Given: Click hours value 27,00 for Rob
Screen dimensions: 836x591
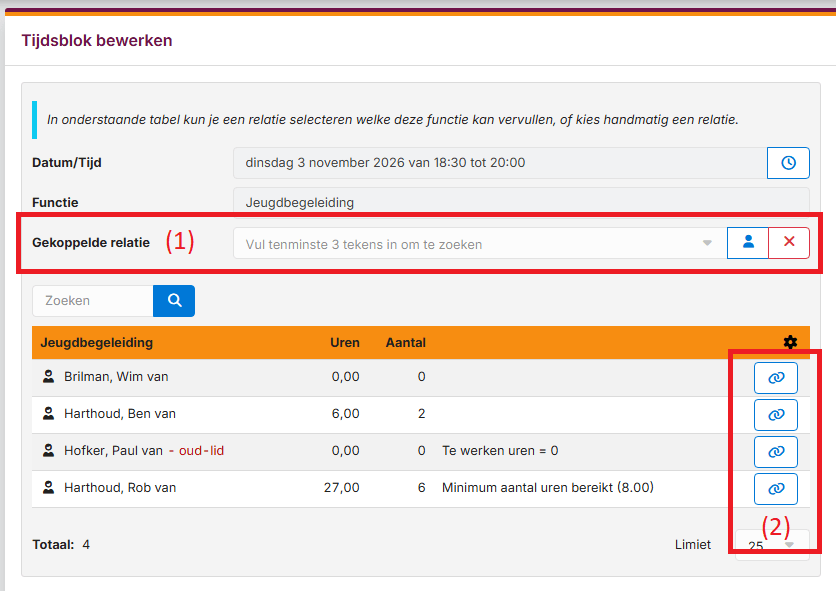Looking at the screenshot, I should click(342, 488).
